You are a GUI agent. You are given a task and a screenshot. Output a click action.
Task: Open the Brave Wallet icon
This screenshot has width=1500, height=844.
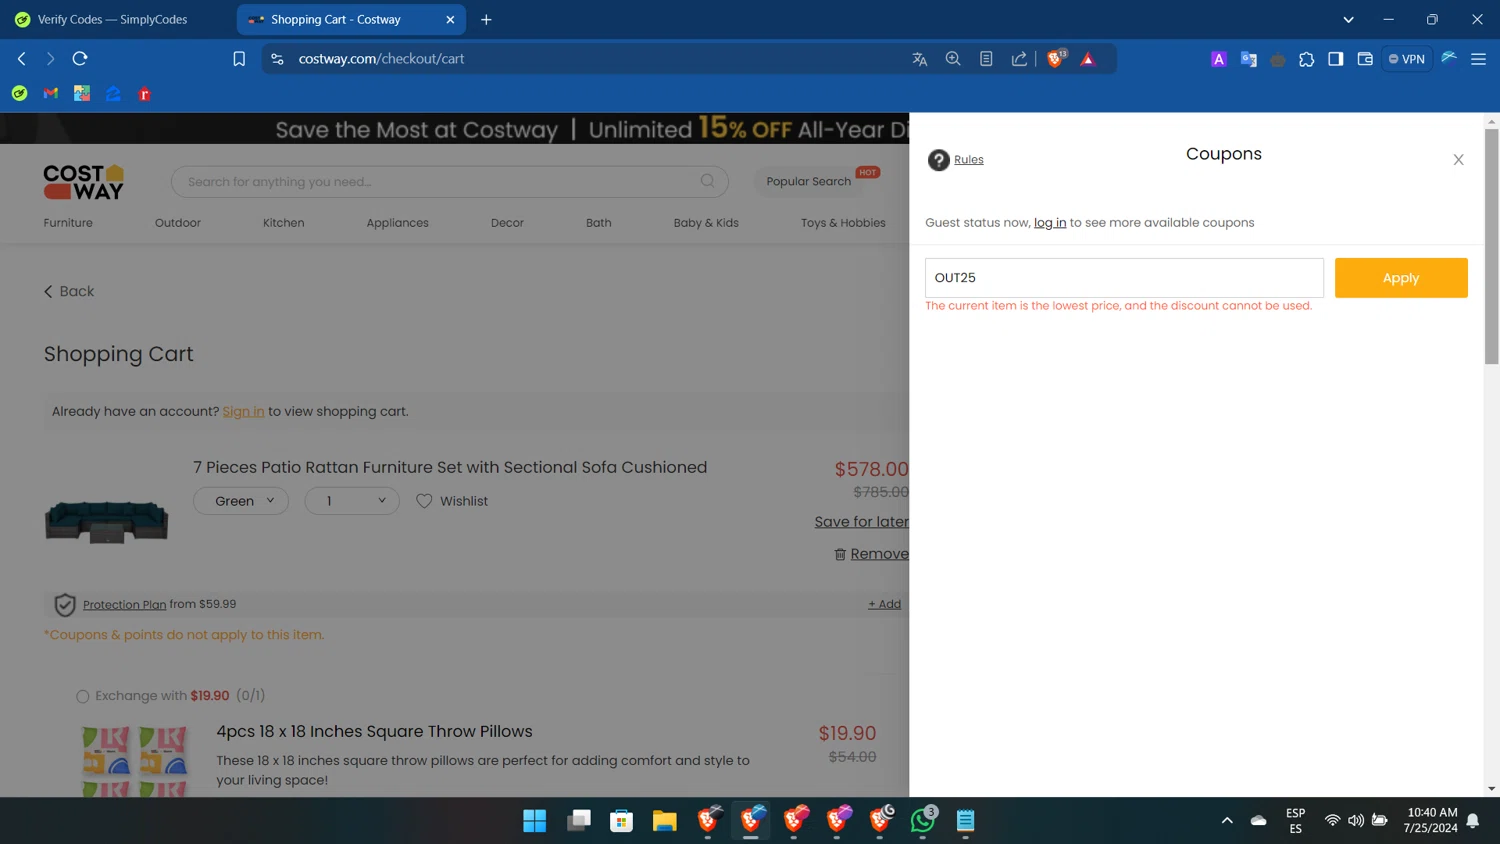click(x=1365, y=59)
